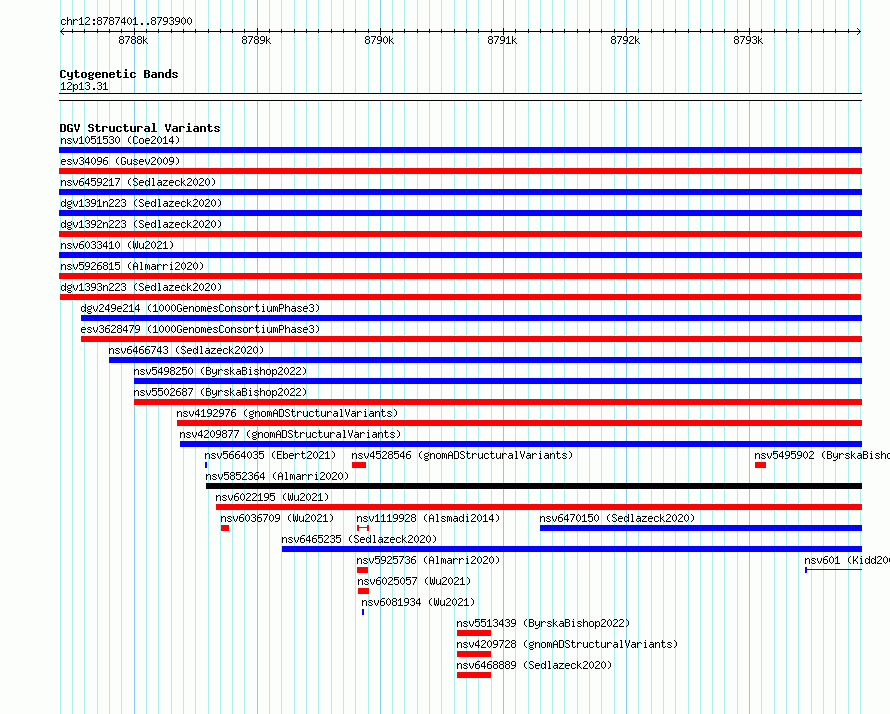Image resolution: width=890 pixels, height=714 pixels.
Task: Open nsv6468889 (Sedlazeck2020) label
Action: 534,665
